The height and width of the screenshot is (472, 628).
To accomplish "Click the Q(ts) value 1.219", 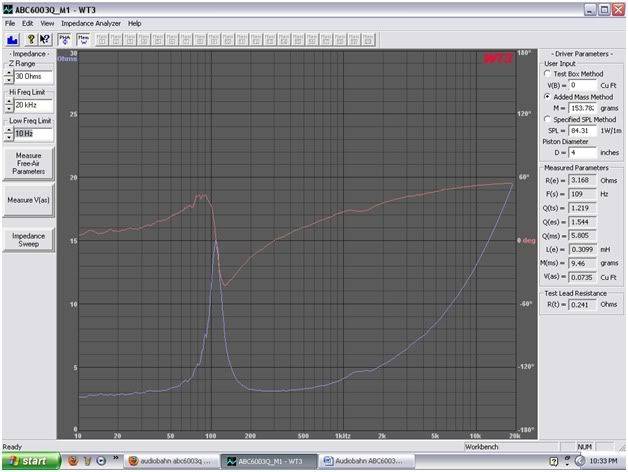I will 583,208.
